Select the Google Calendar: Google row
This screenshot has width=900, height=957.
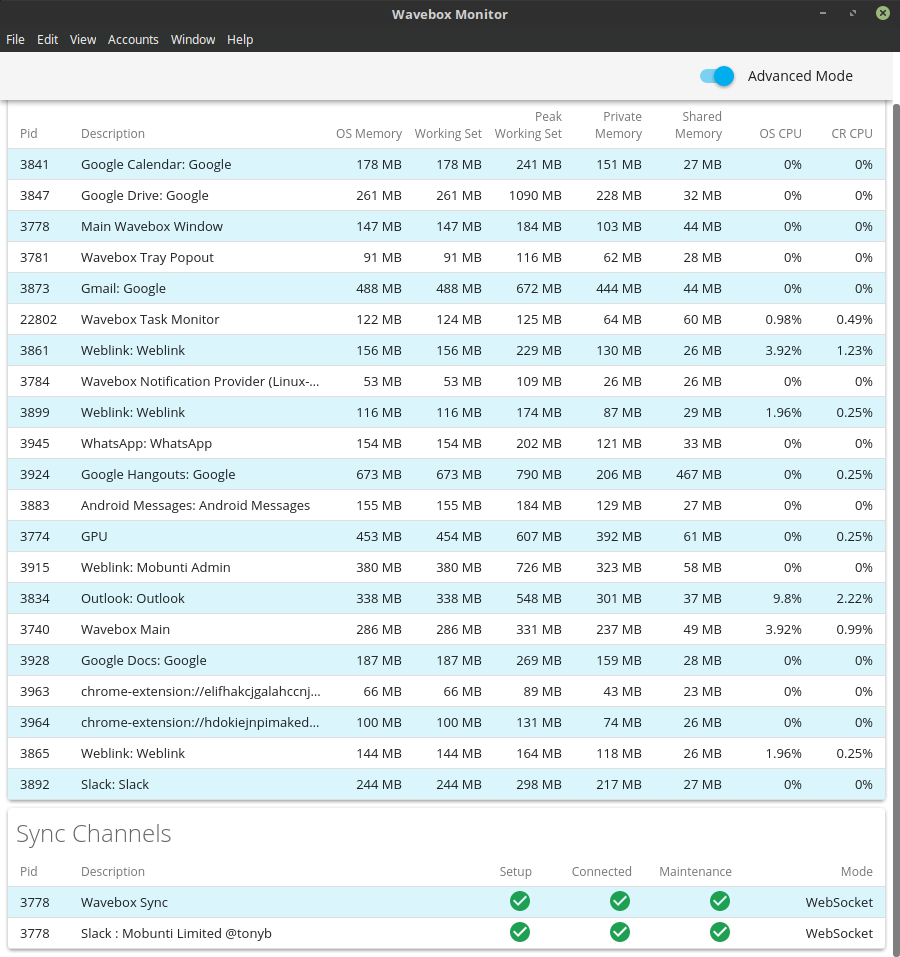446,164
